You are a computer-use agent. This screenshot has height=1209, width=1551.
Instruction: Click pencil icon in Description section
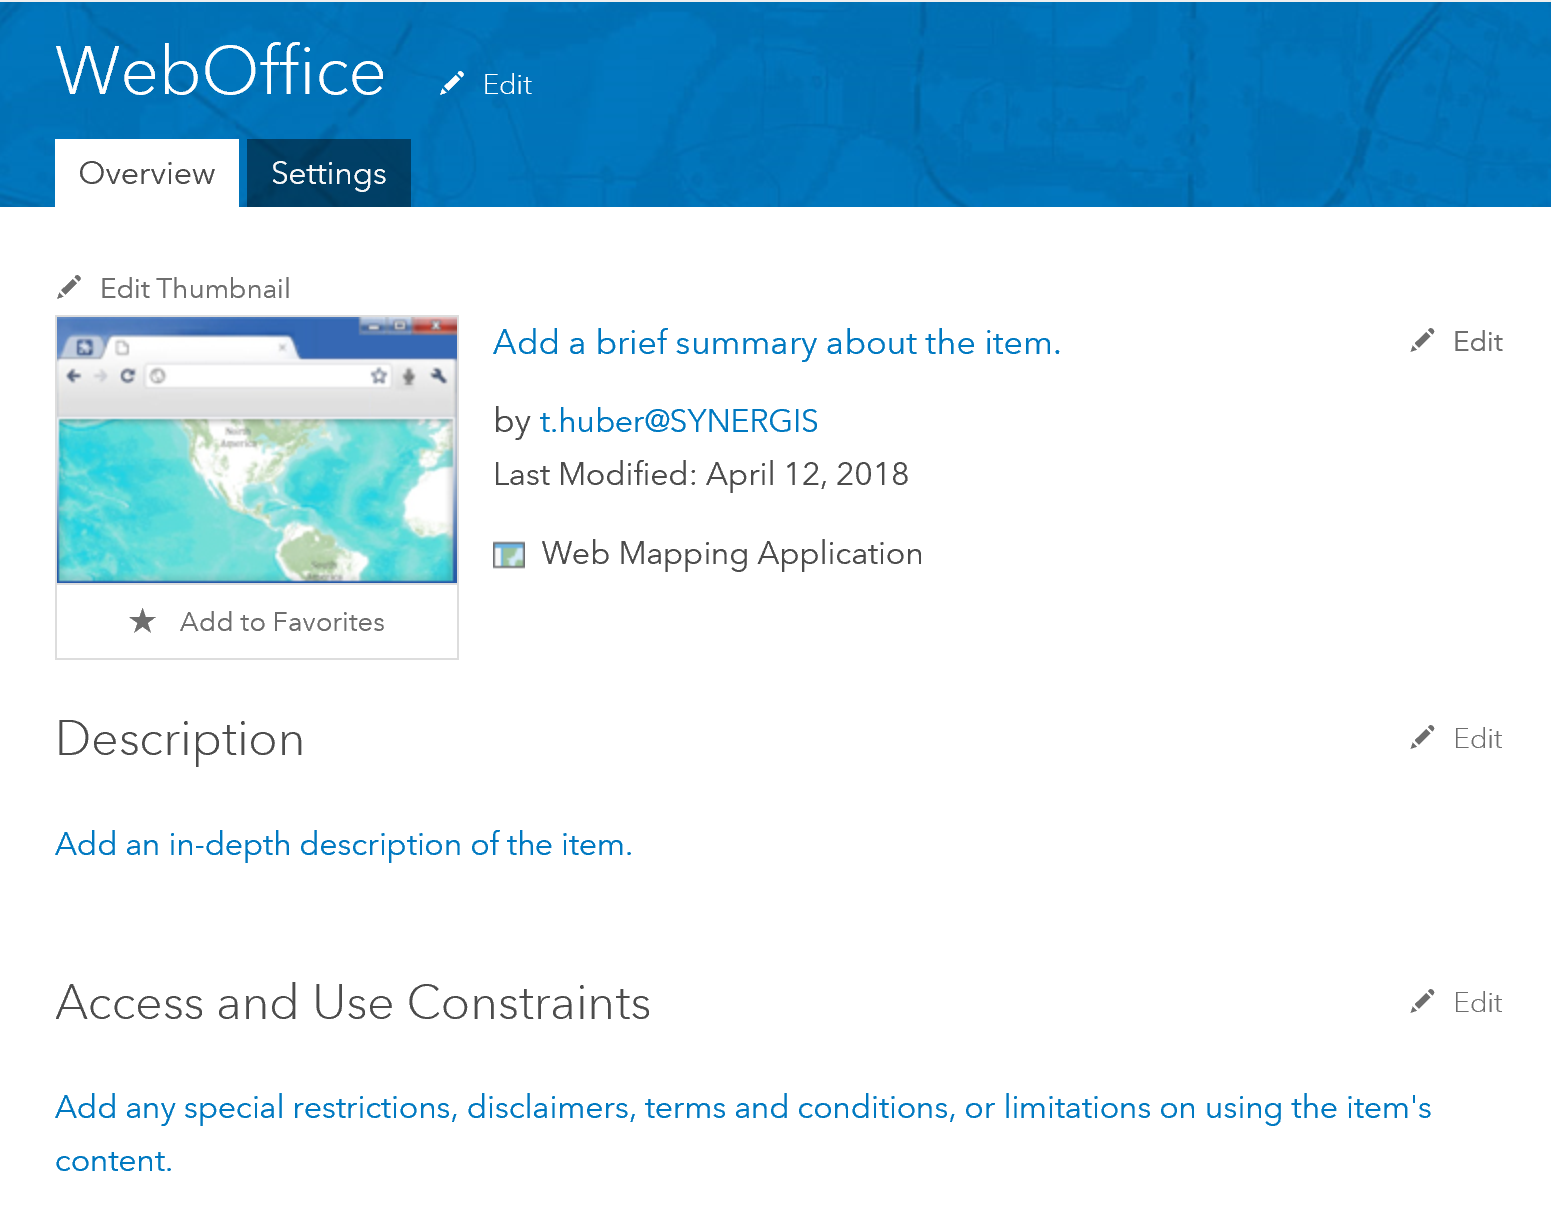(1422, 738)
